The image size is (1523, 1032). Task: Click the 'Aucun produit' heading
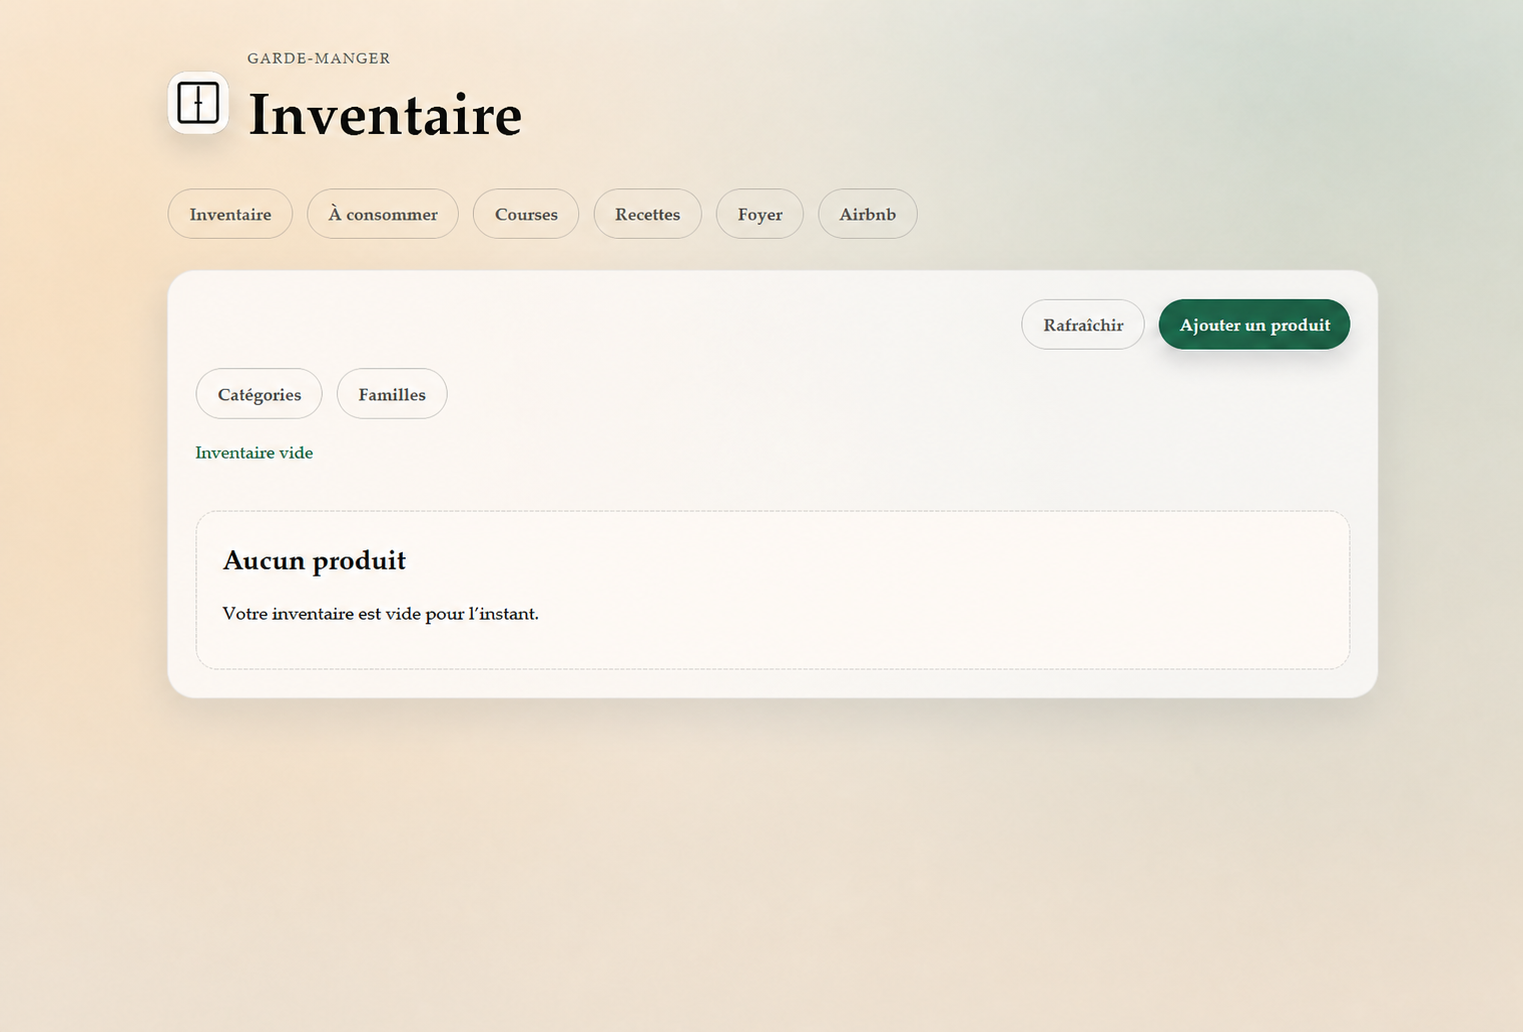click(x=314, y=560)
